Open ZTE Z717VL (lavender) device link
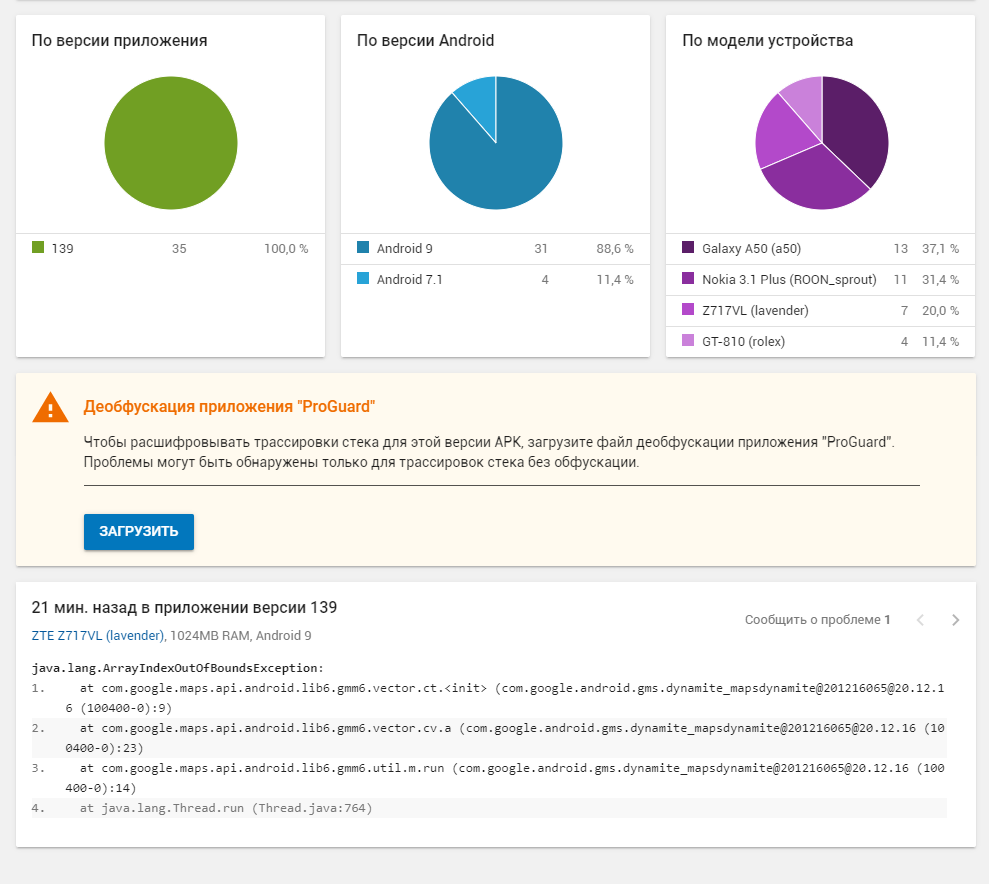 tap(98, 635)
